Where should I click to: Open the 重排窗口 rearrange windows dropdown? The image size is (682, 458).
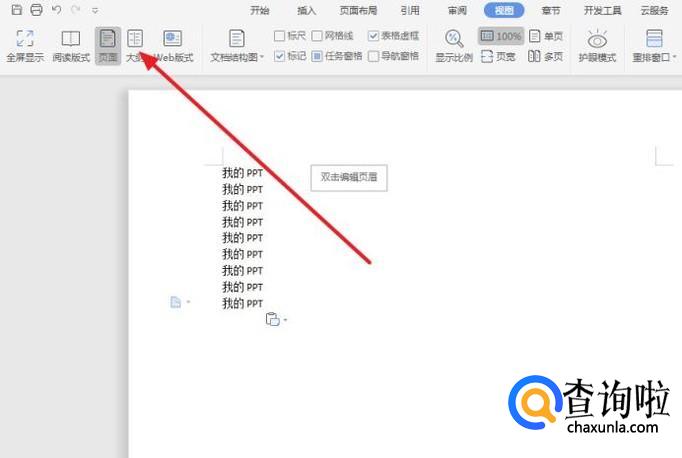point(654,46)
